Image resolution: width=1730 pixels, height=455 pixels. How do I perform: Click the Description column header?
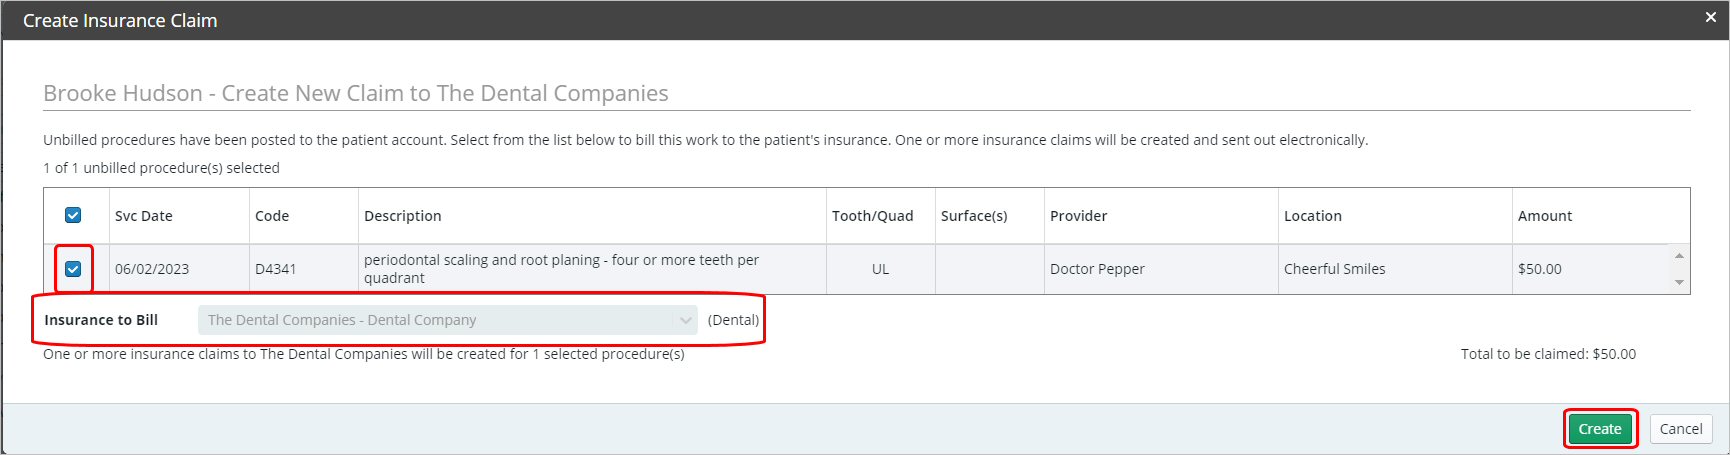(x=402, y=216)
